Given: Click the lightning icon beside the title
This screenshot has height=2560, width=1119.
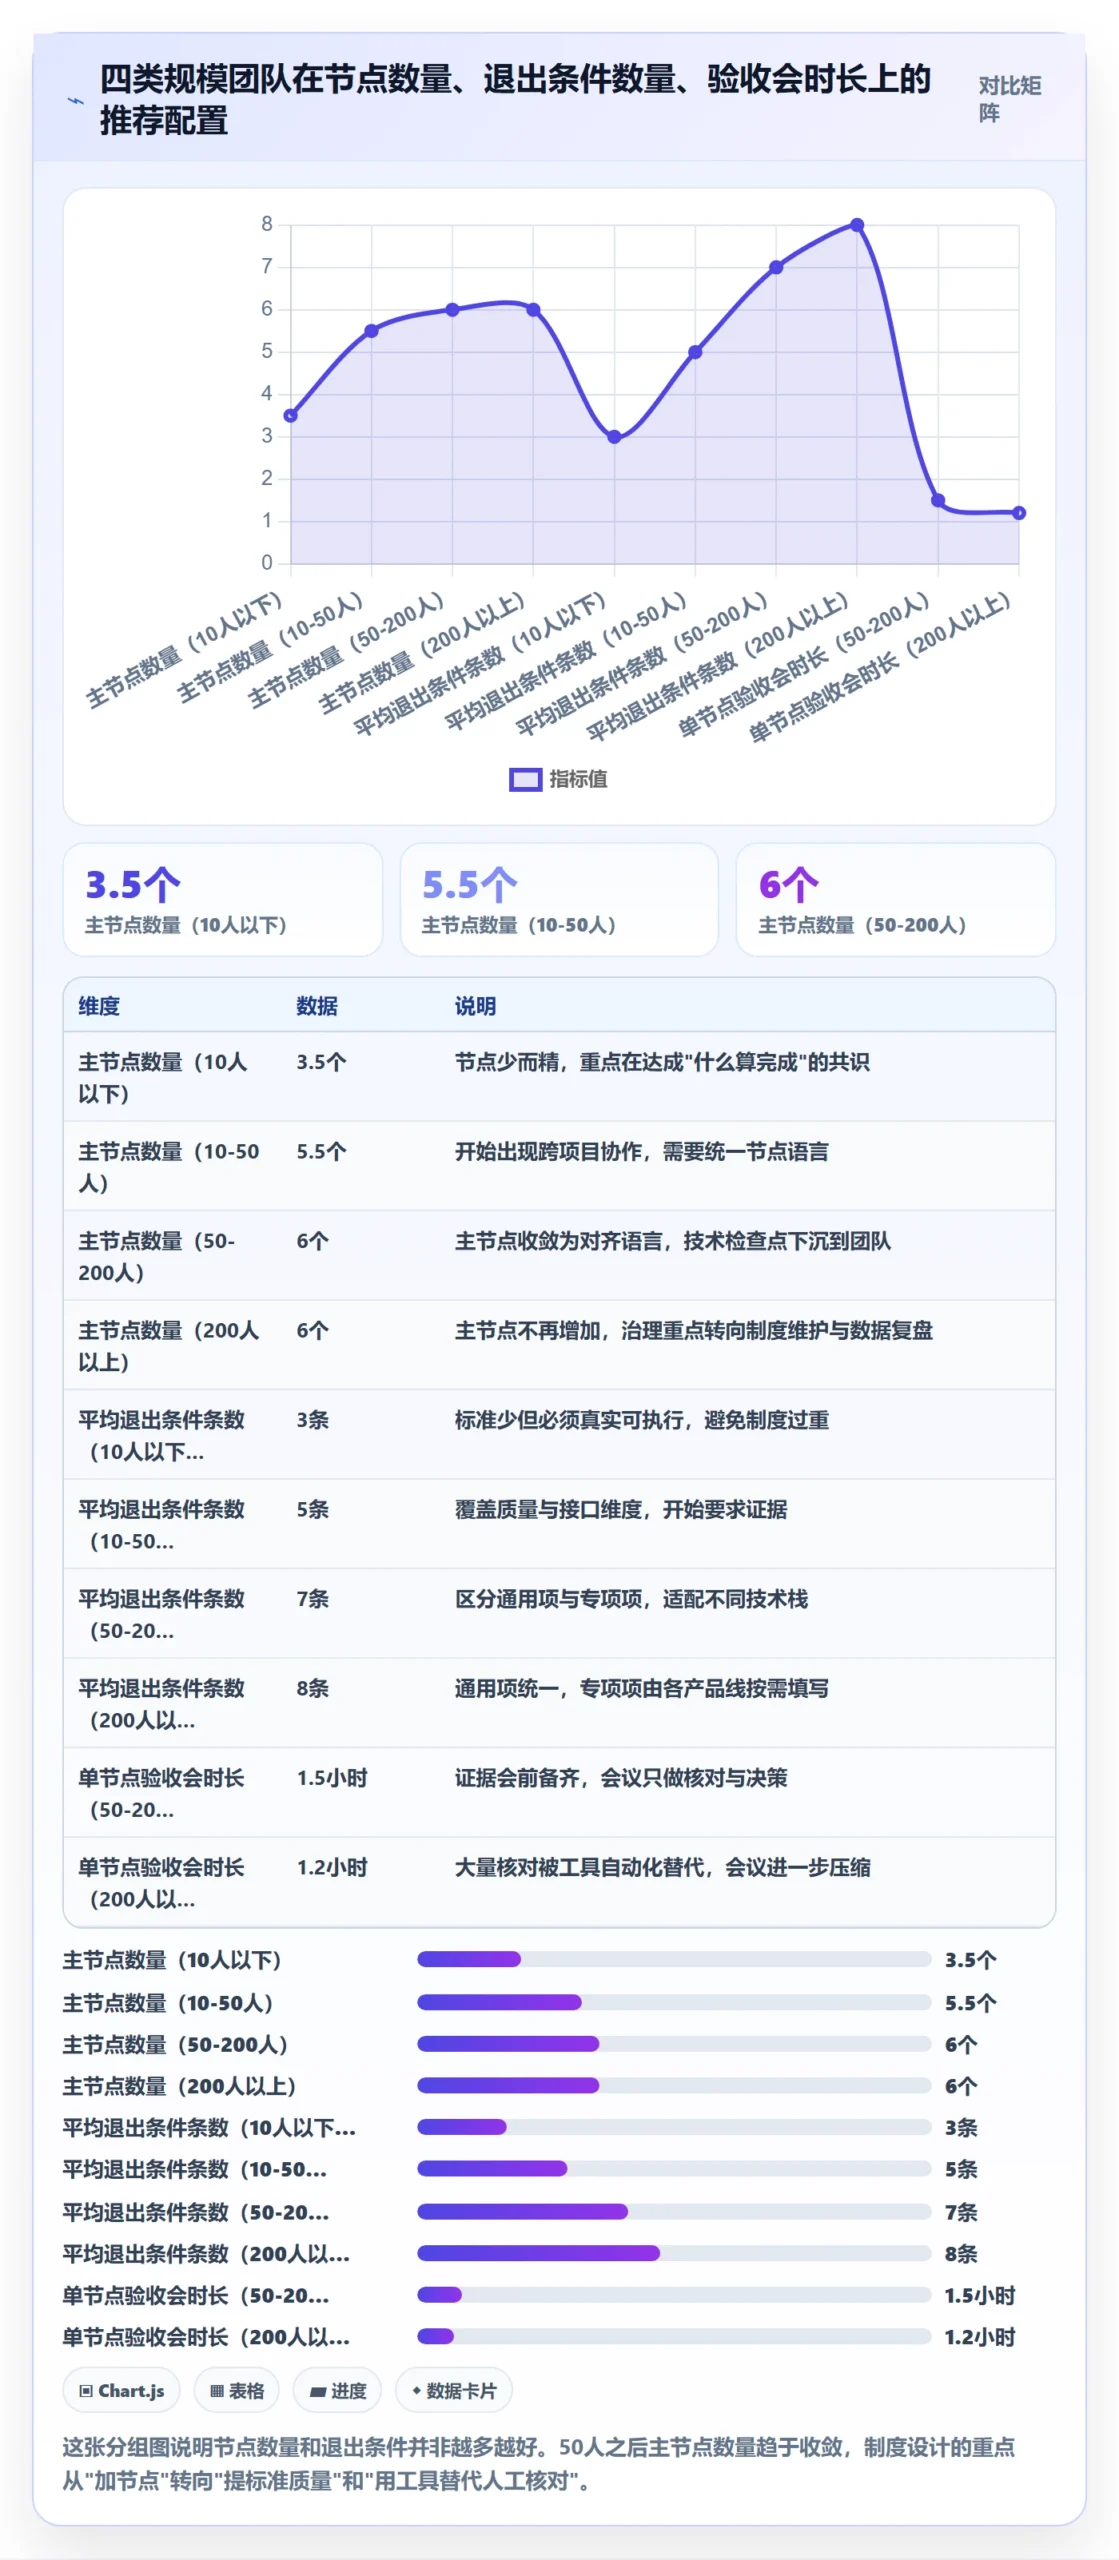Looking at the screenshot, I should [75, 101].
